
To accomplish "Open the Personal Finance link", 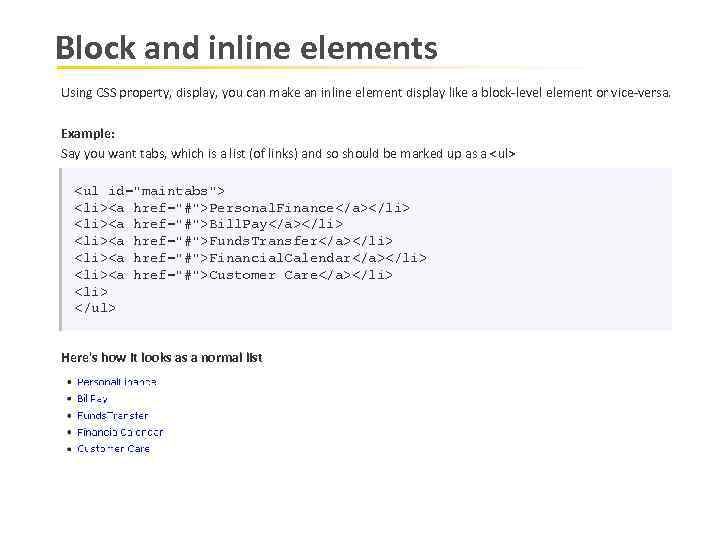I will (x=116, y=382).
